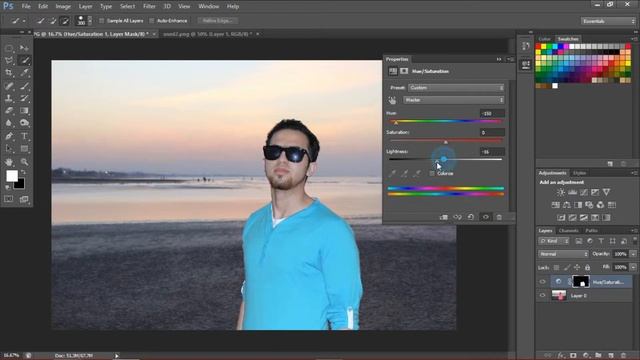Clip adjustment to layer below button
Image resolution: width=640 pixels, height=360 pixels.
tap(444, 217)
